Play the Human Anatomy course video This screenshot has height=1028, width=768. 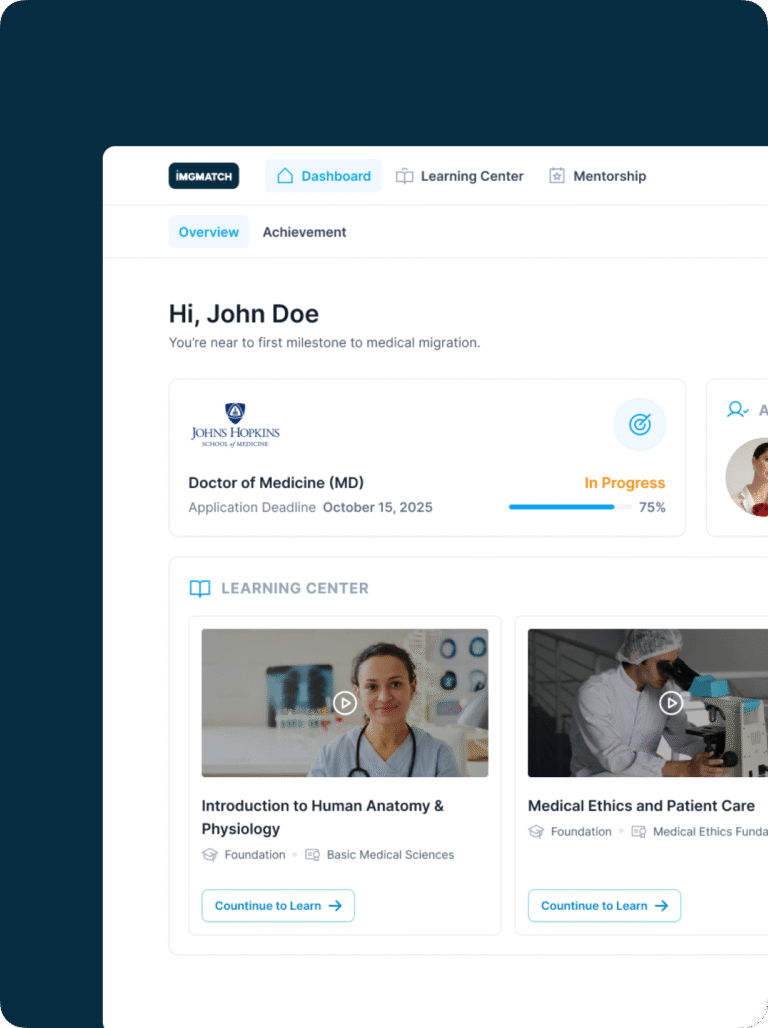point(345,703)
